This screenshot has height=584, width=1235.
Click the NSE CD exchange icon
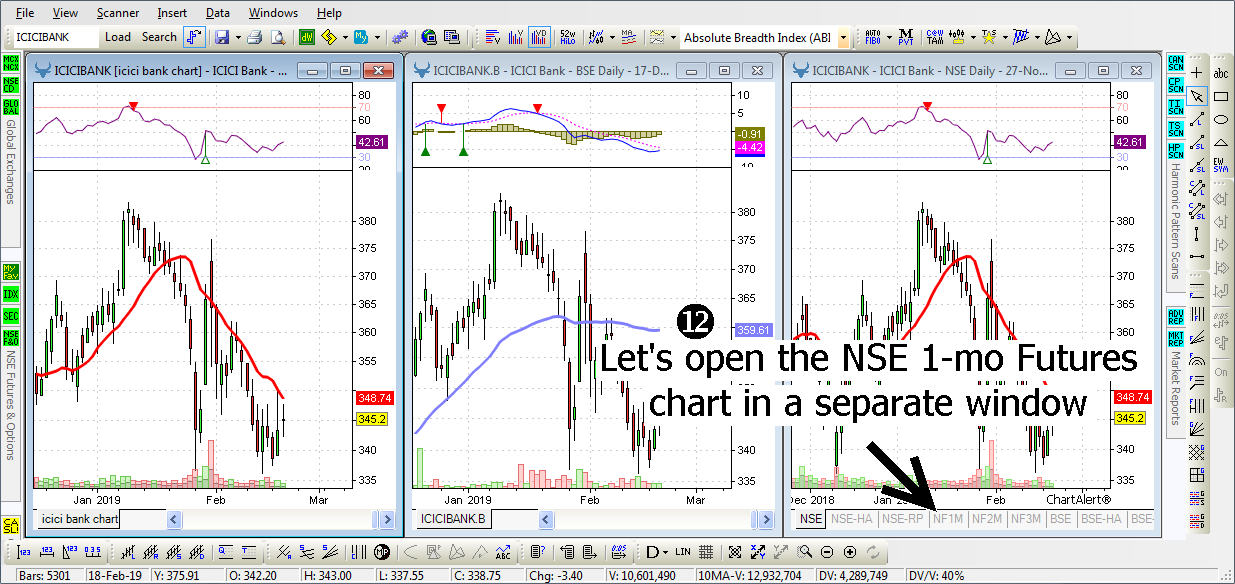pos(11,85)
